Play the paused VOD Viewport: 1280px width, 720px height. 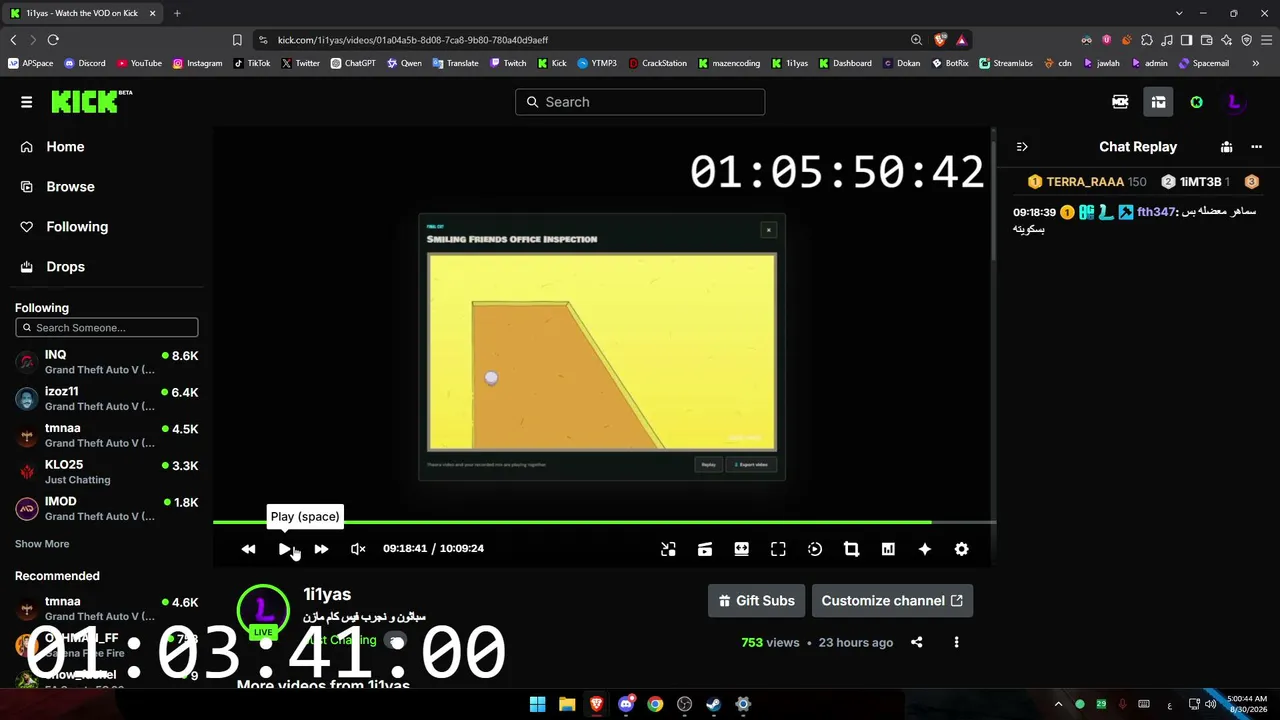tap(285, 549)
